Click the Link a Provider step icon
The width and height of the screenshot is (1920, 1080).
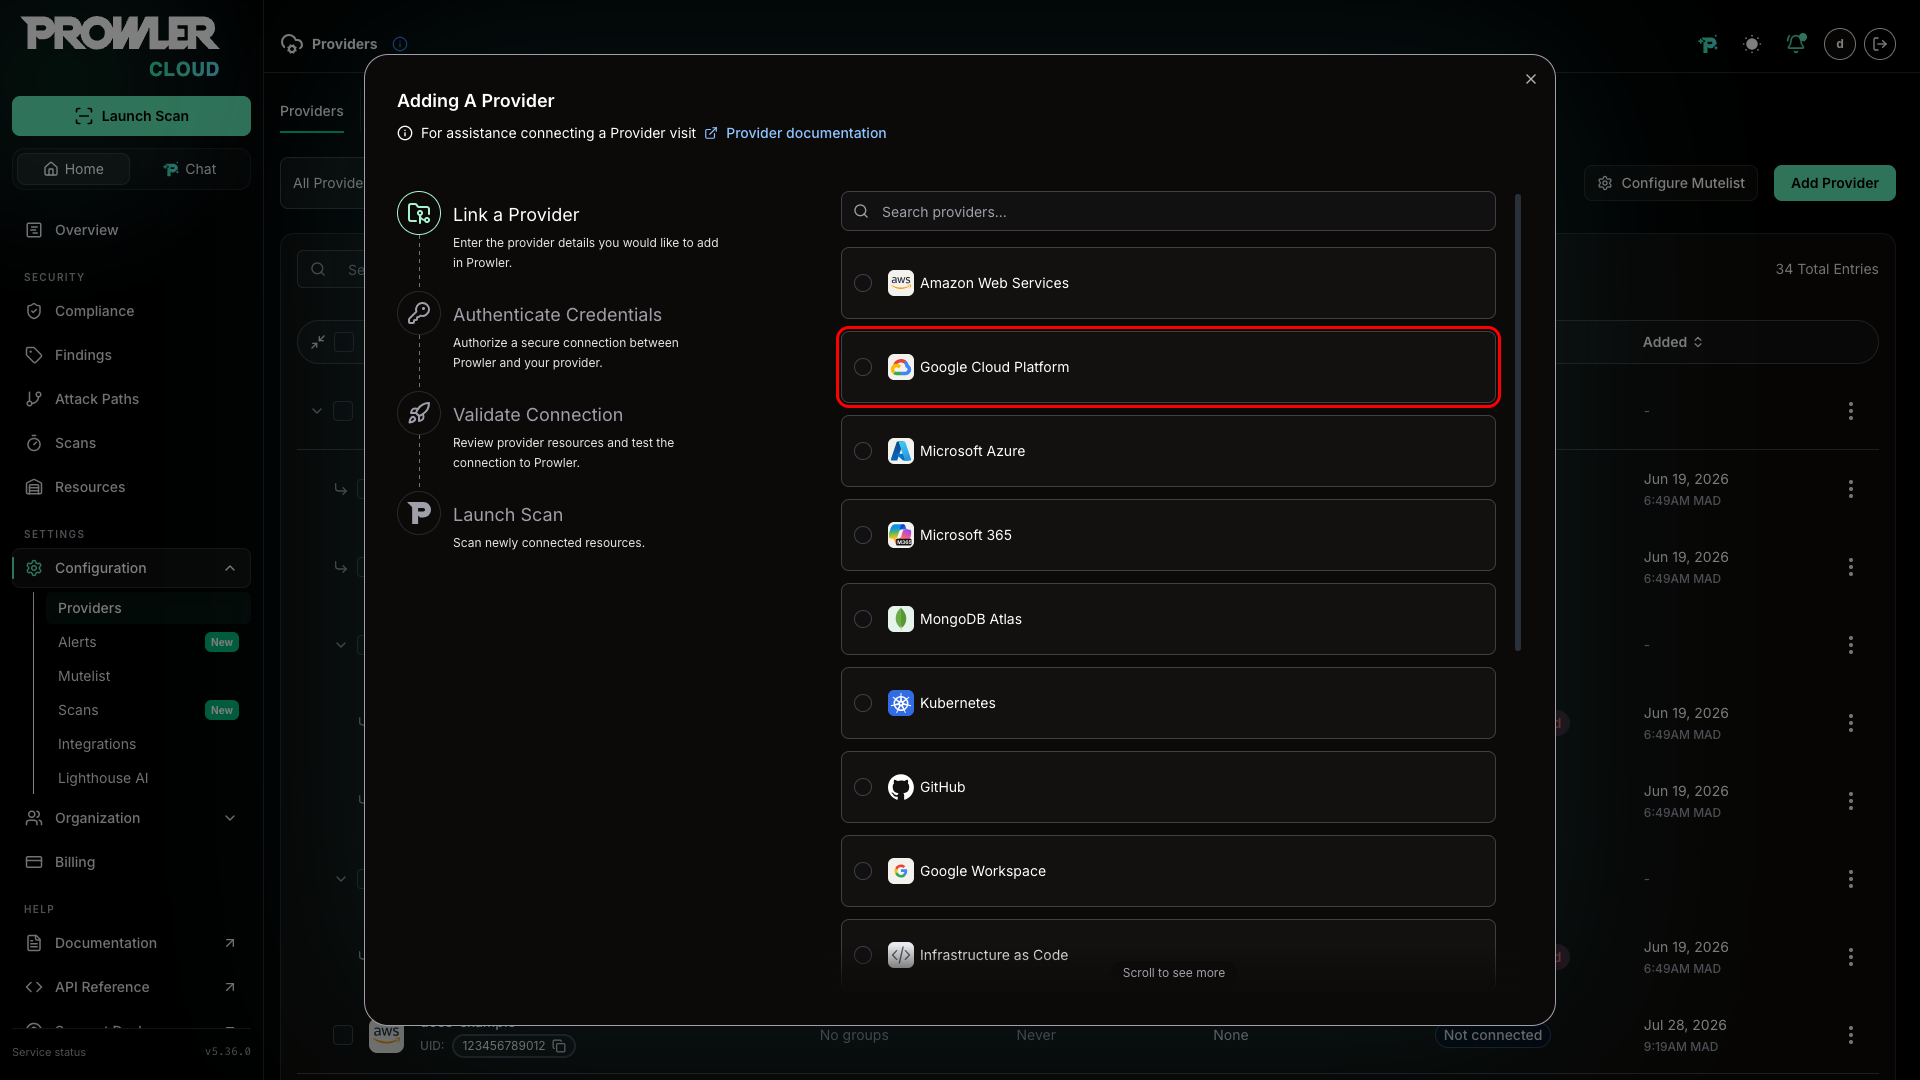(419, 213)
